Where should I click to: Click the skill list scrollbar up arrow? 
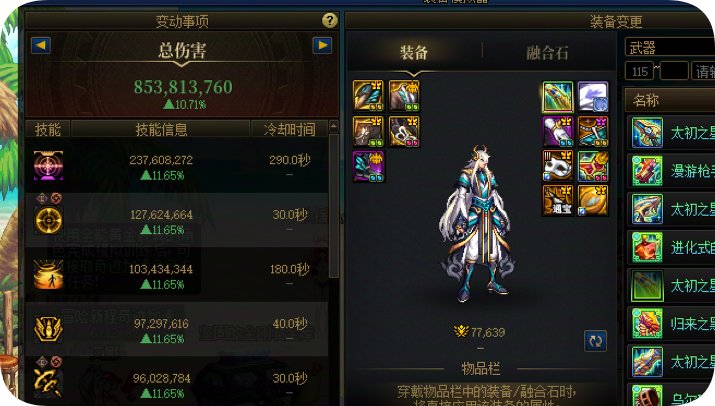(x=334, y=126)
